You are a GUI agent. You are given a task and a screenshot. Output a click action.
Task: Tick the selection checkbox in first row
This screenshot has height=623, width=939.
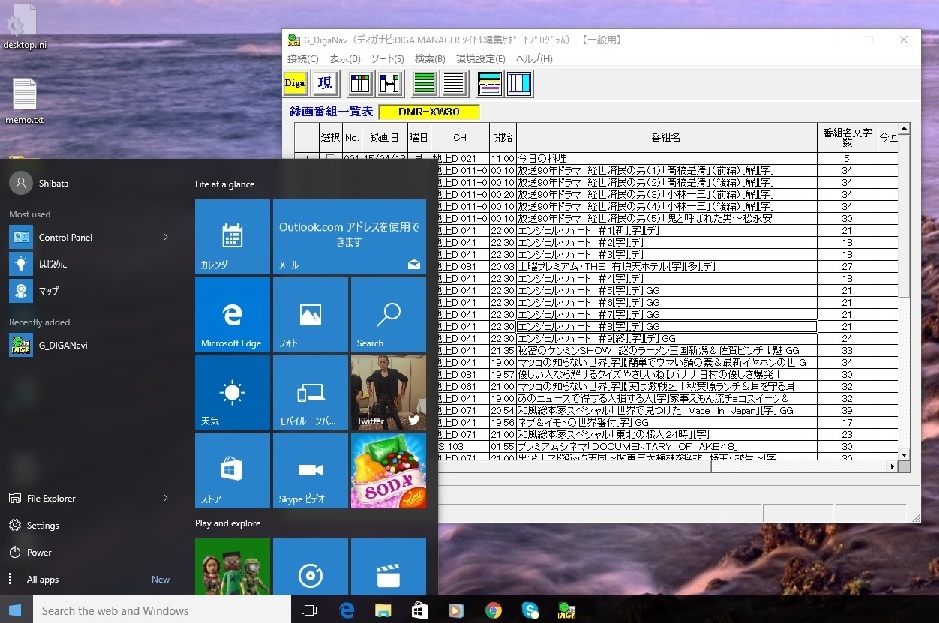[330, 158]
